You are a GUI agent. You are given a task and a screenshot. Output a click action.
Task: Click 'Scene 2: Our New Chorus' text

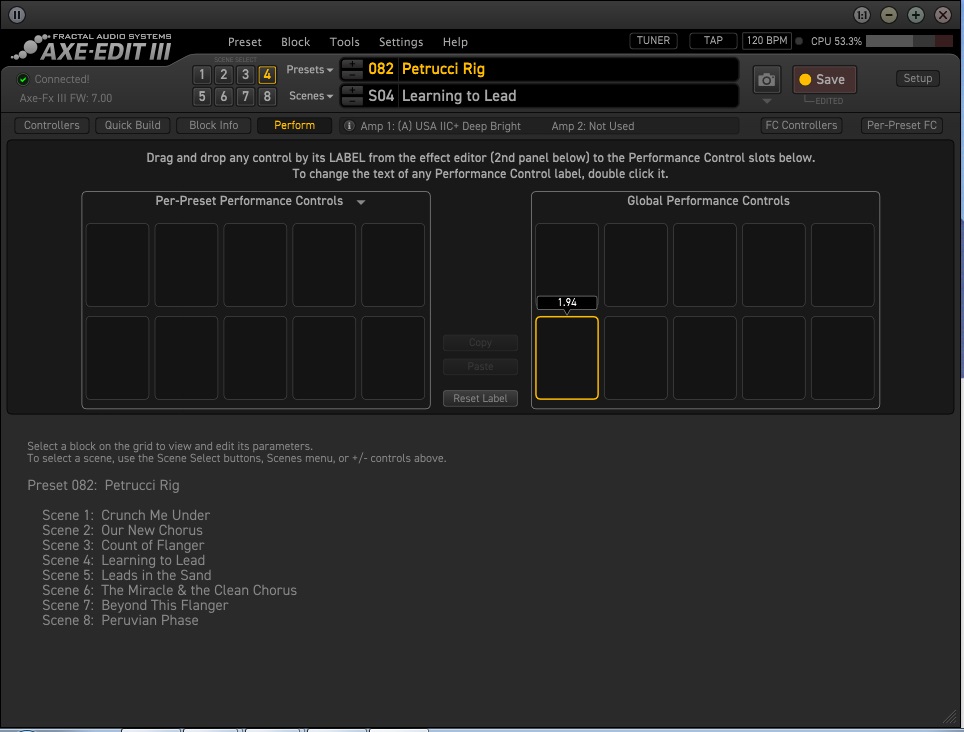[x=122, y=530]
